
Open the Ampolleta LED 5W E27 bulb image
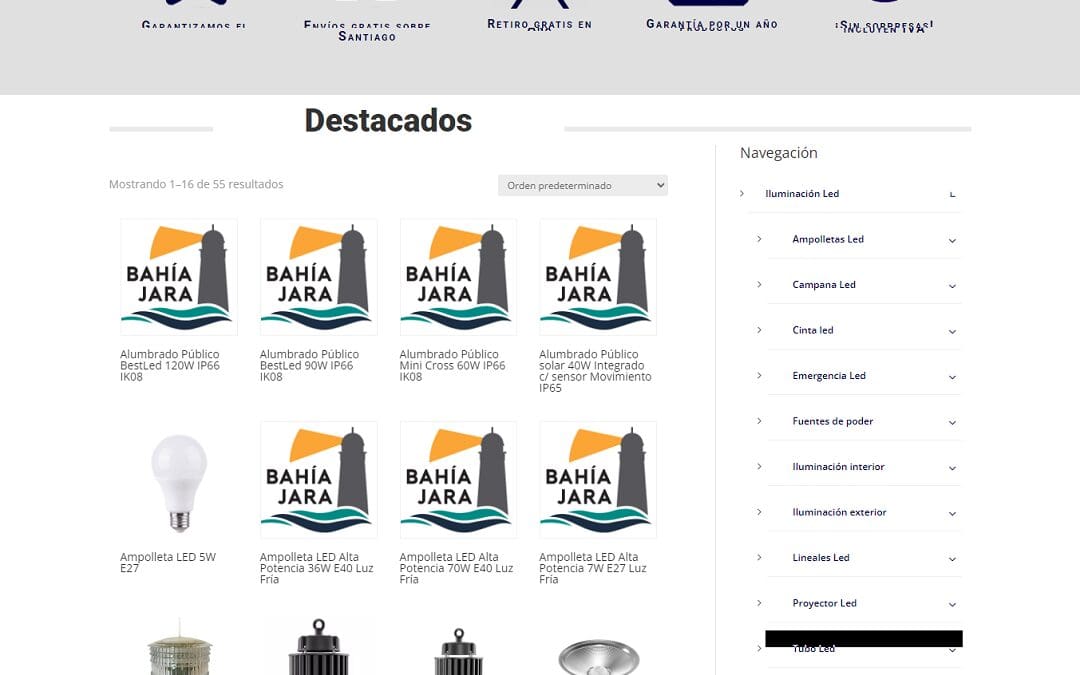pos(179,480)
